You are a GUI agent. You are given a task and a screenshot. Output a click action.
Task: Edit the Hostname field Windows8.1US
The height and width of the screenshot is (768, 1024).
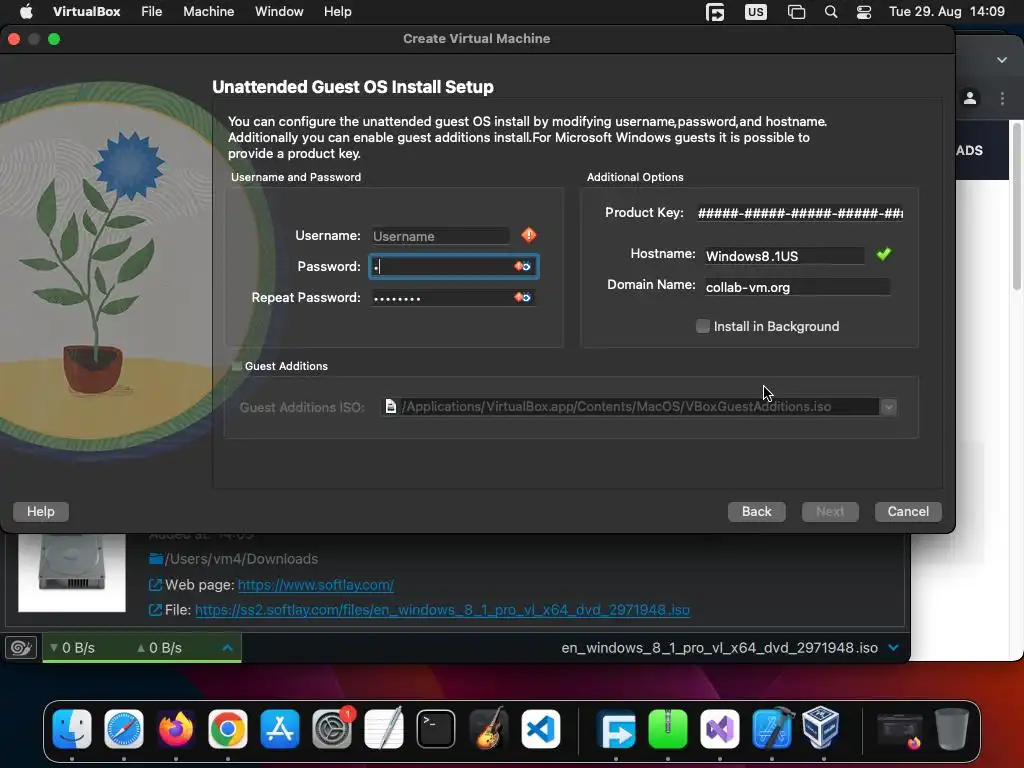784,256
